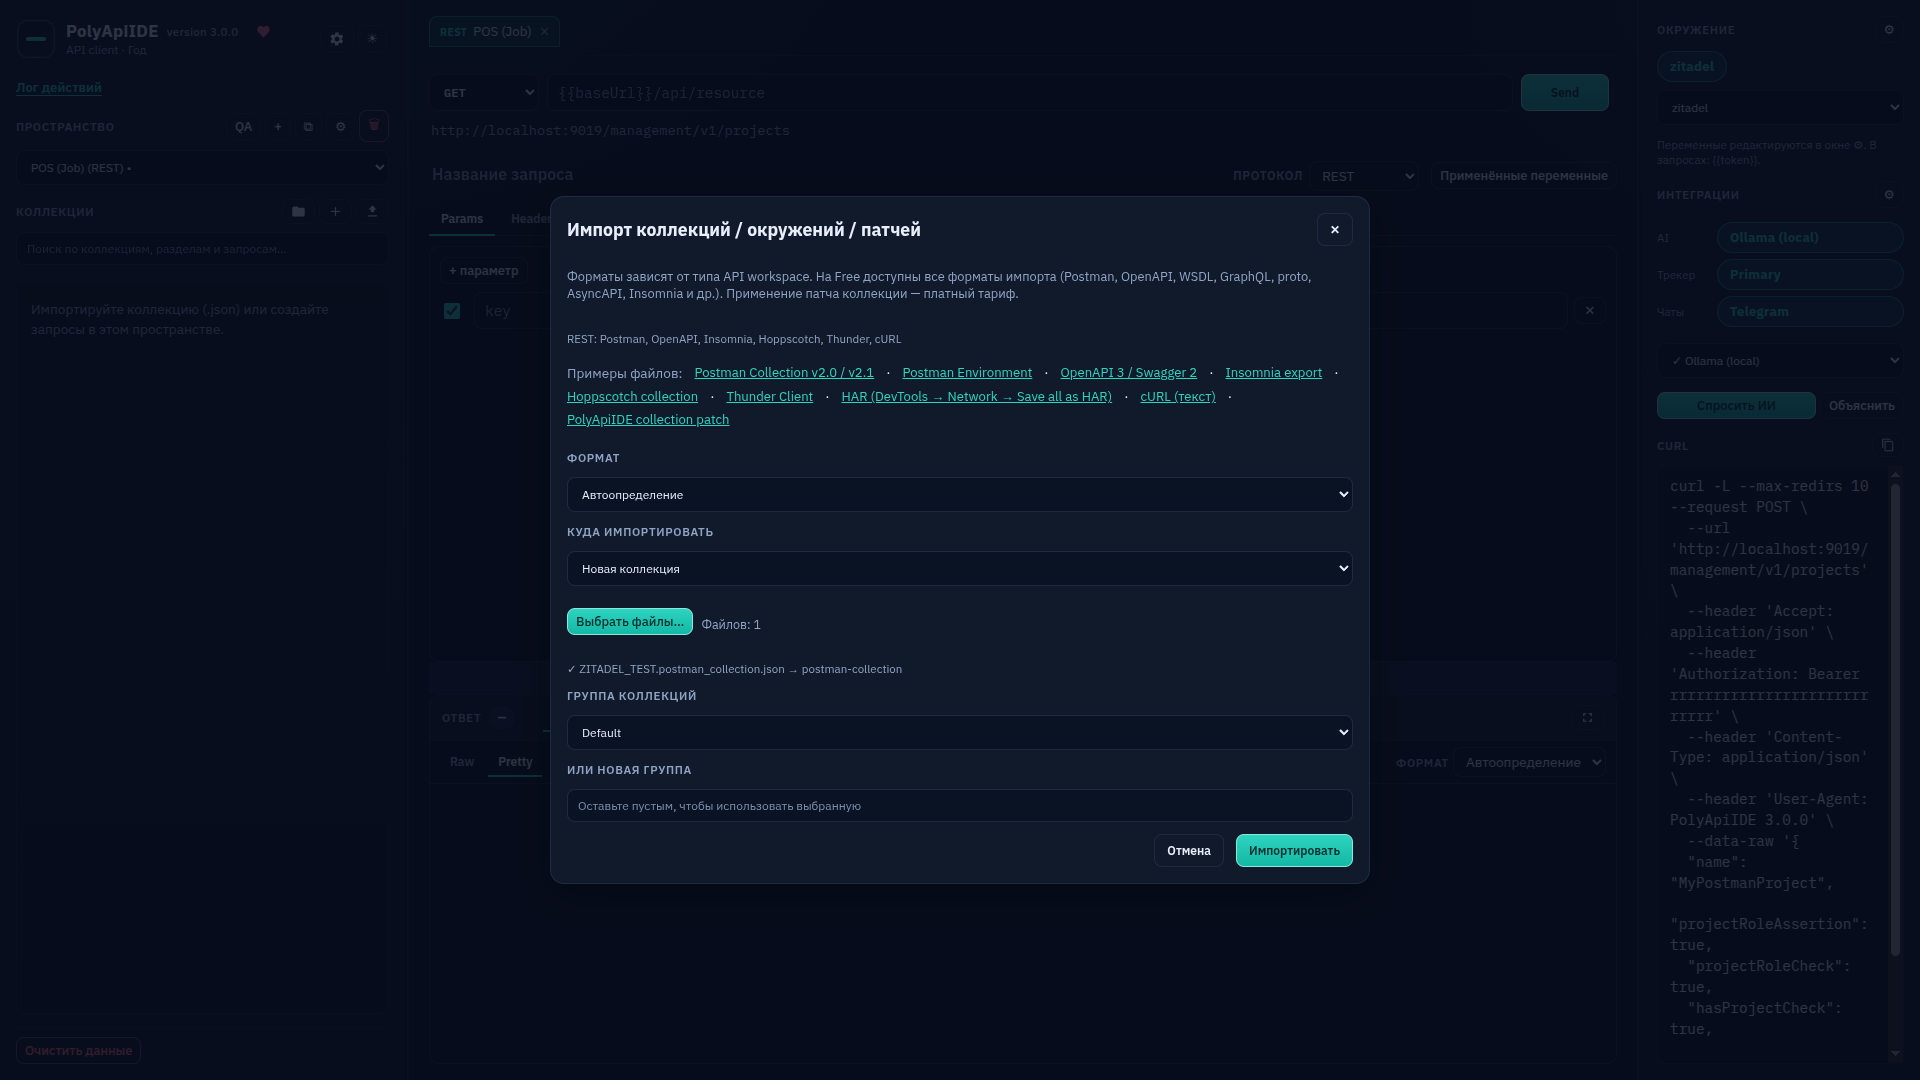1920x1080 pixels.
Task: Close the POS (Job) request tab
Action: coord(544,32)
